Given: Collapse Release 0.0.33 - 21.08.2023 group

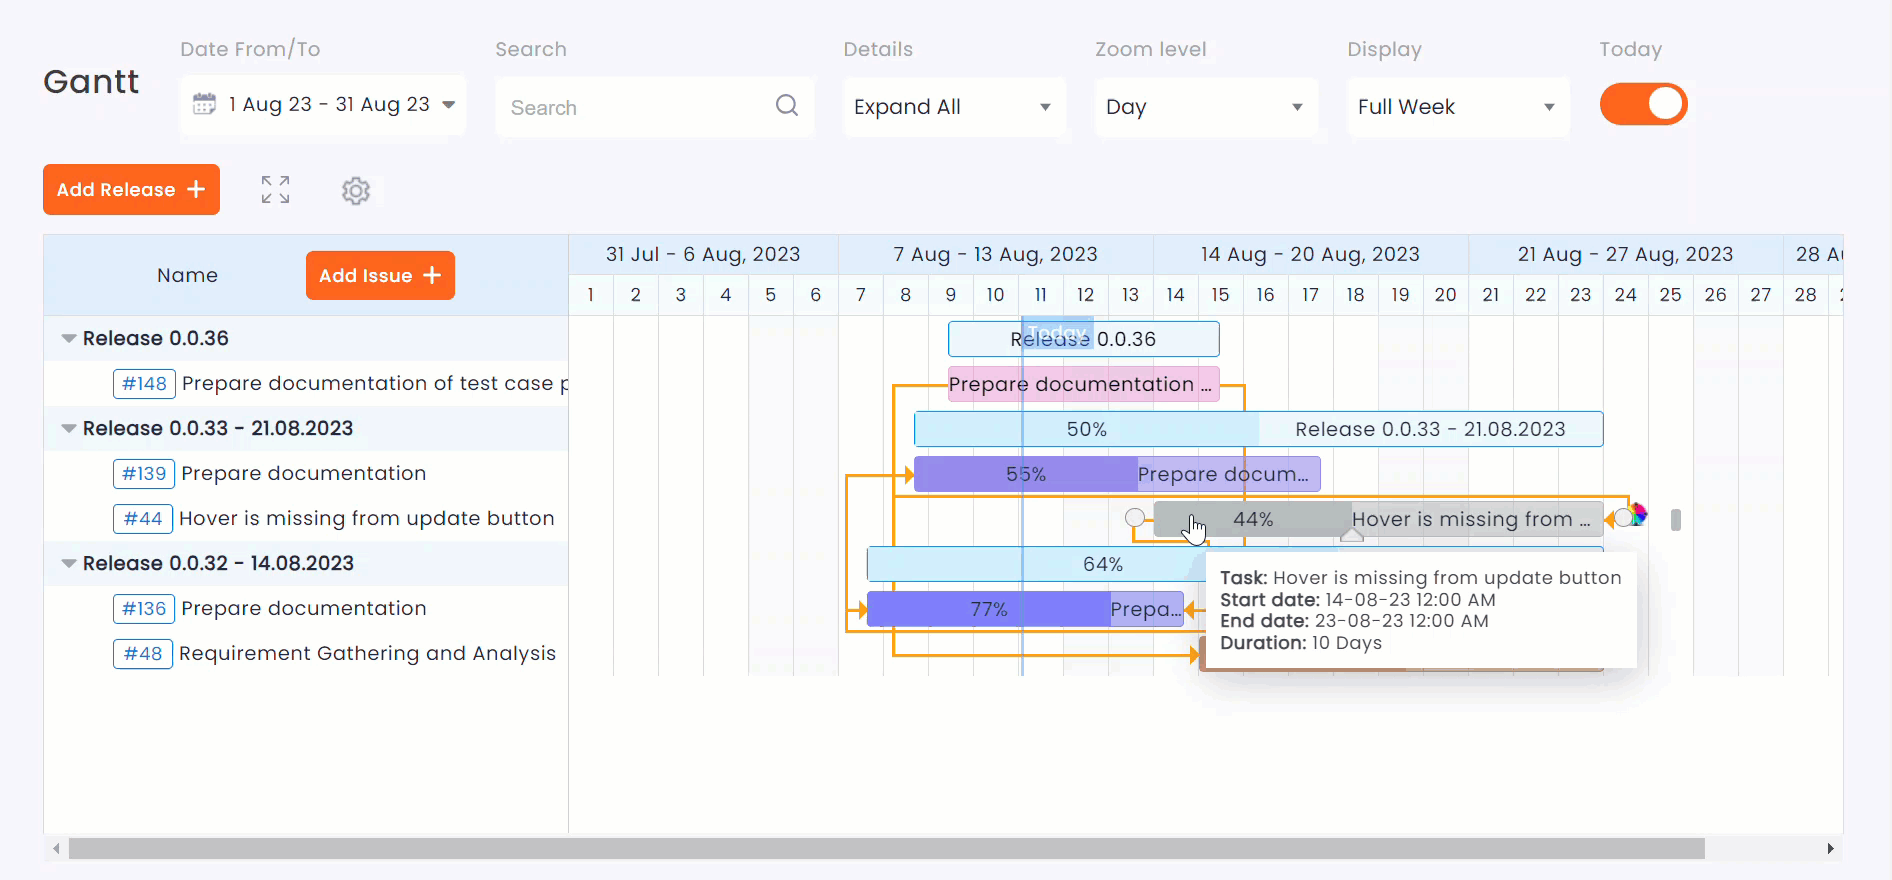Looking at the screenshot, I should click(x=69, y=429).
